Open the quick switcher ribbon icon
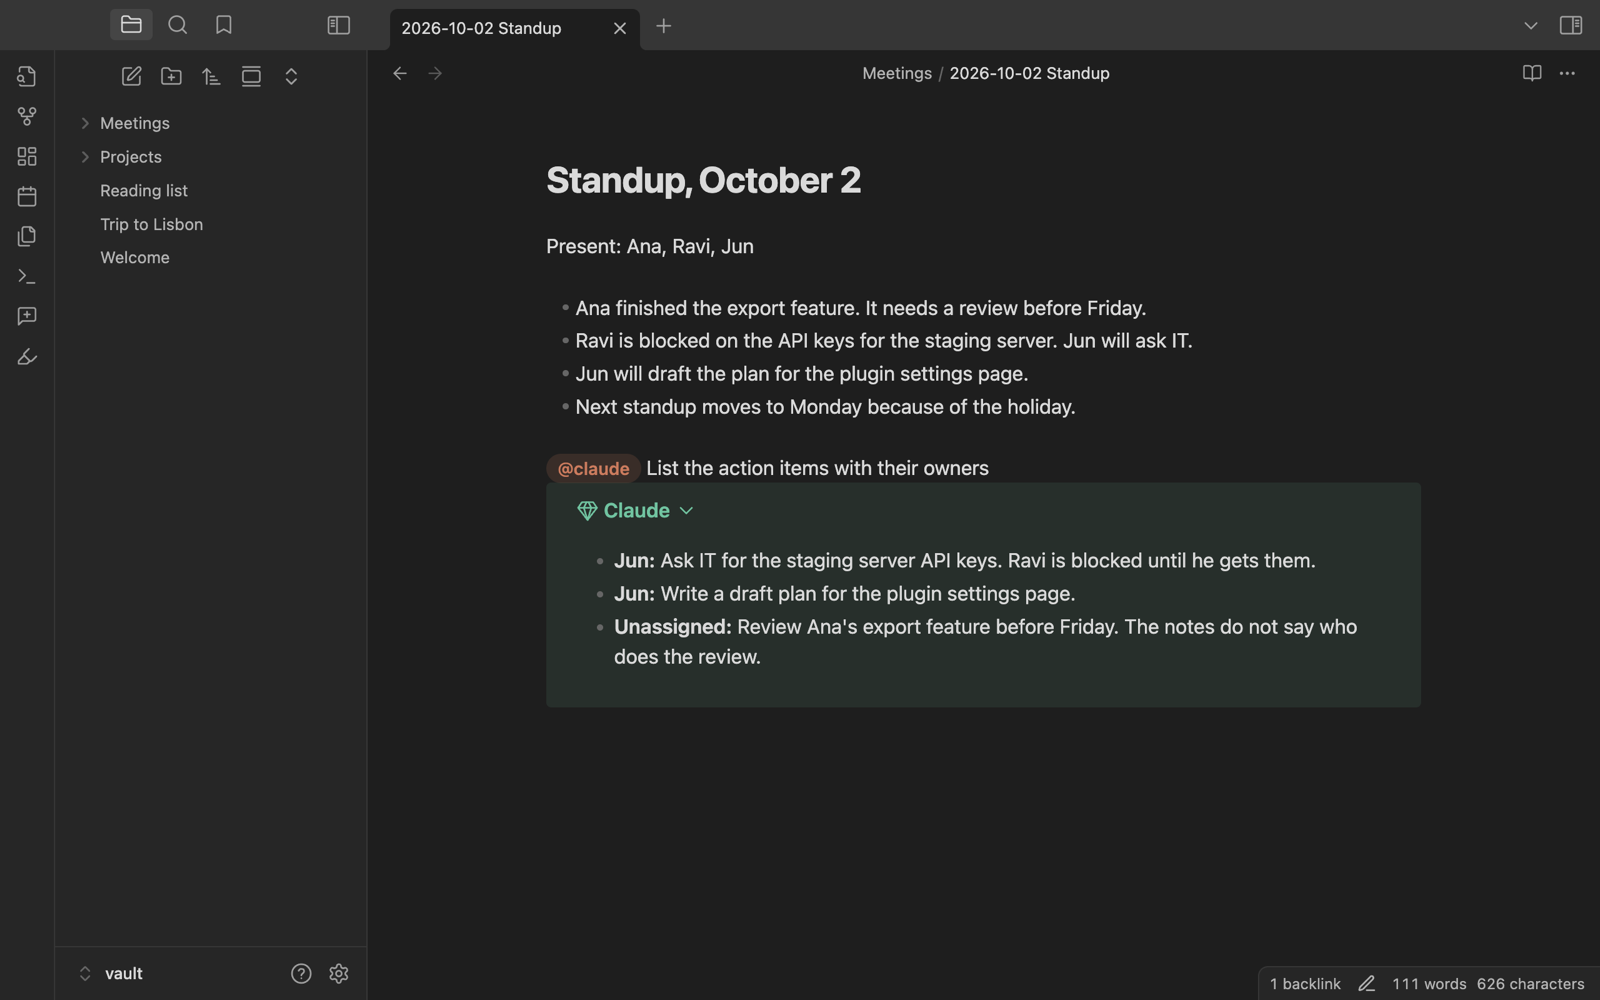The height and width of the screenshot is (1000, 1600). click(27, 76)
